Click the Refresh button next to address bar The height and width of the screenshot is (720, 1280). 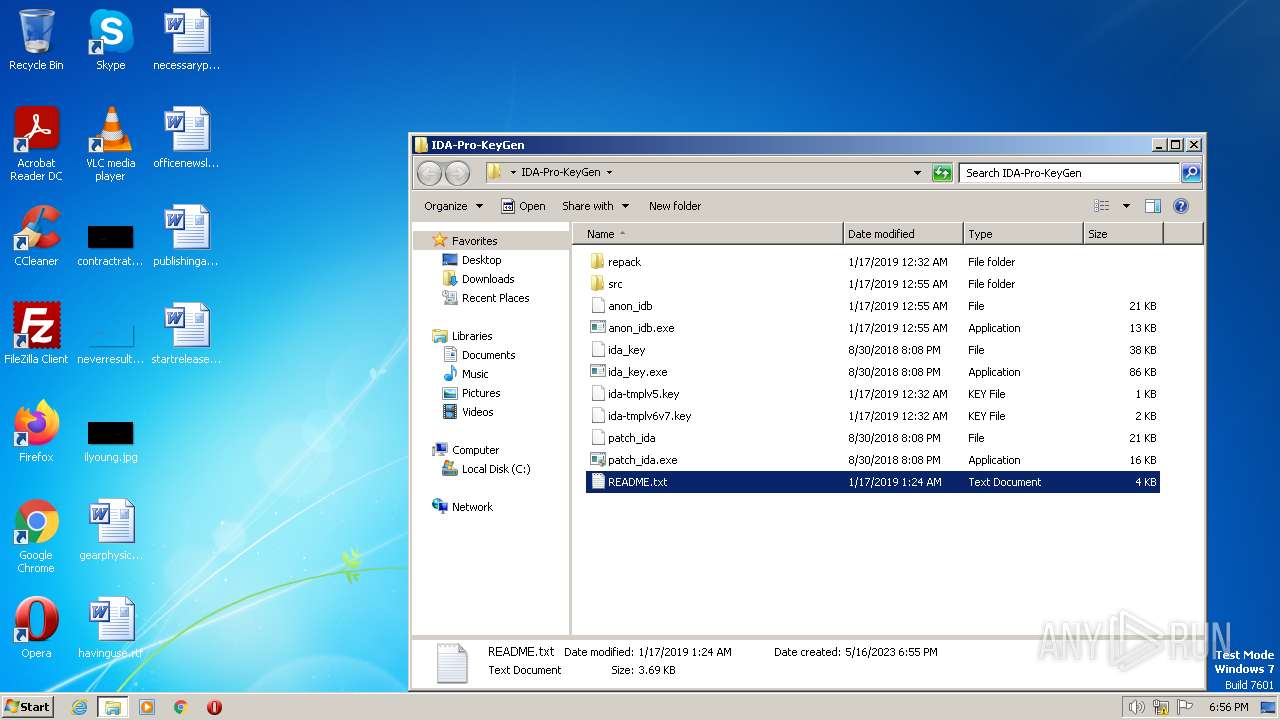coord(942,173)
